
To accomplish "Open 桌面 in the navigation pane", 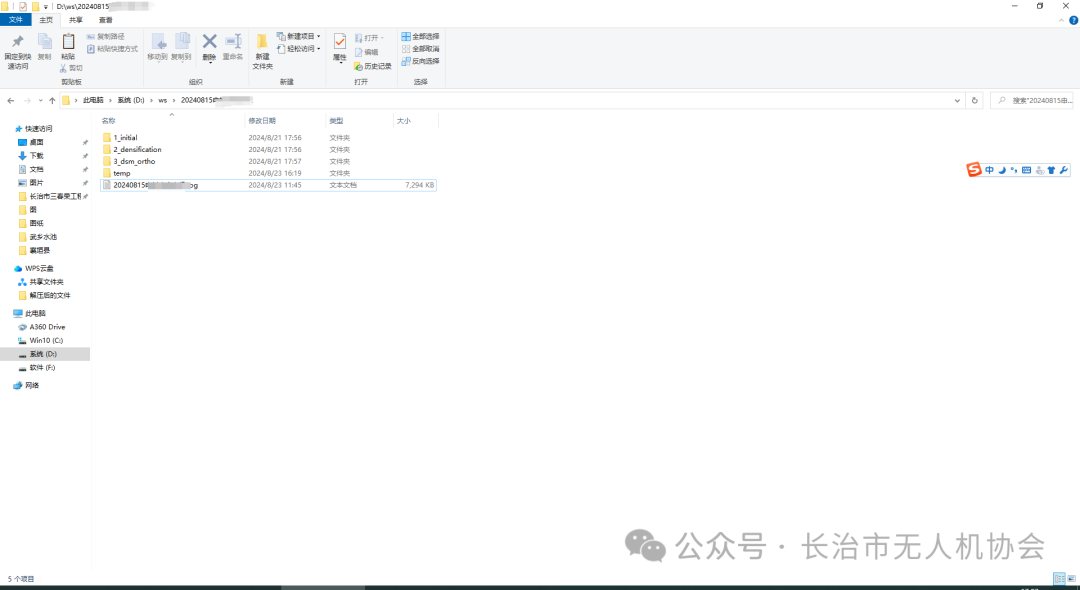I will pos(37,143).
